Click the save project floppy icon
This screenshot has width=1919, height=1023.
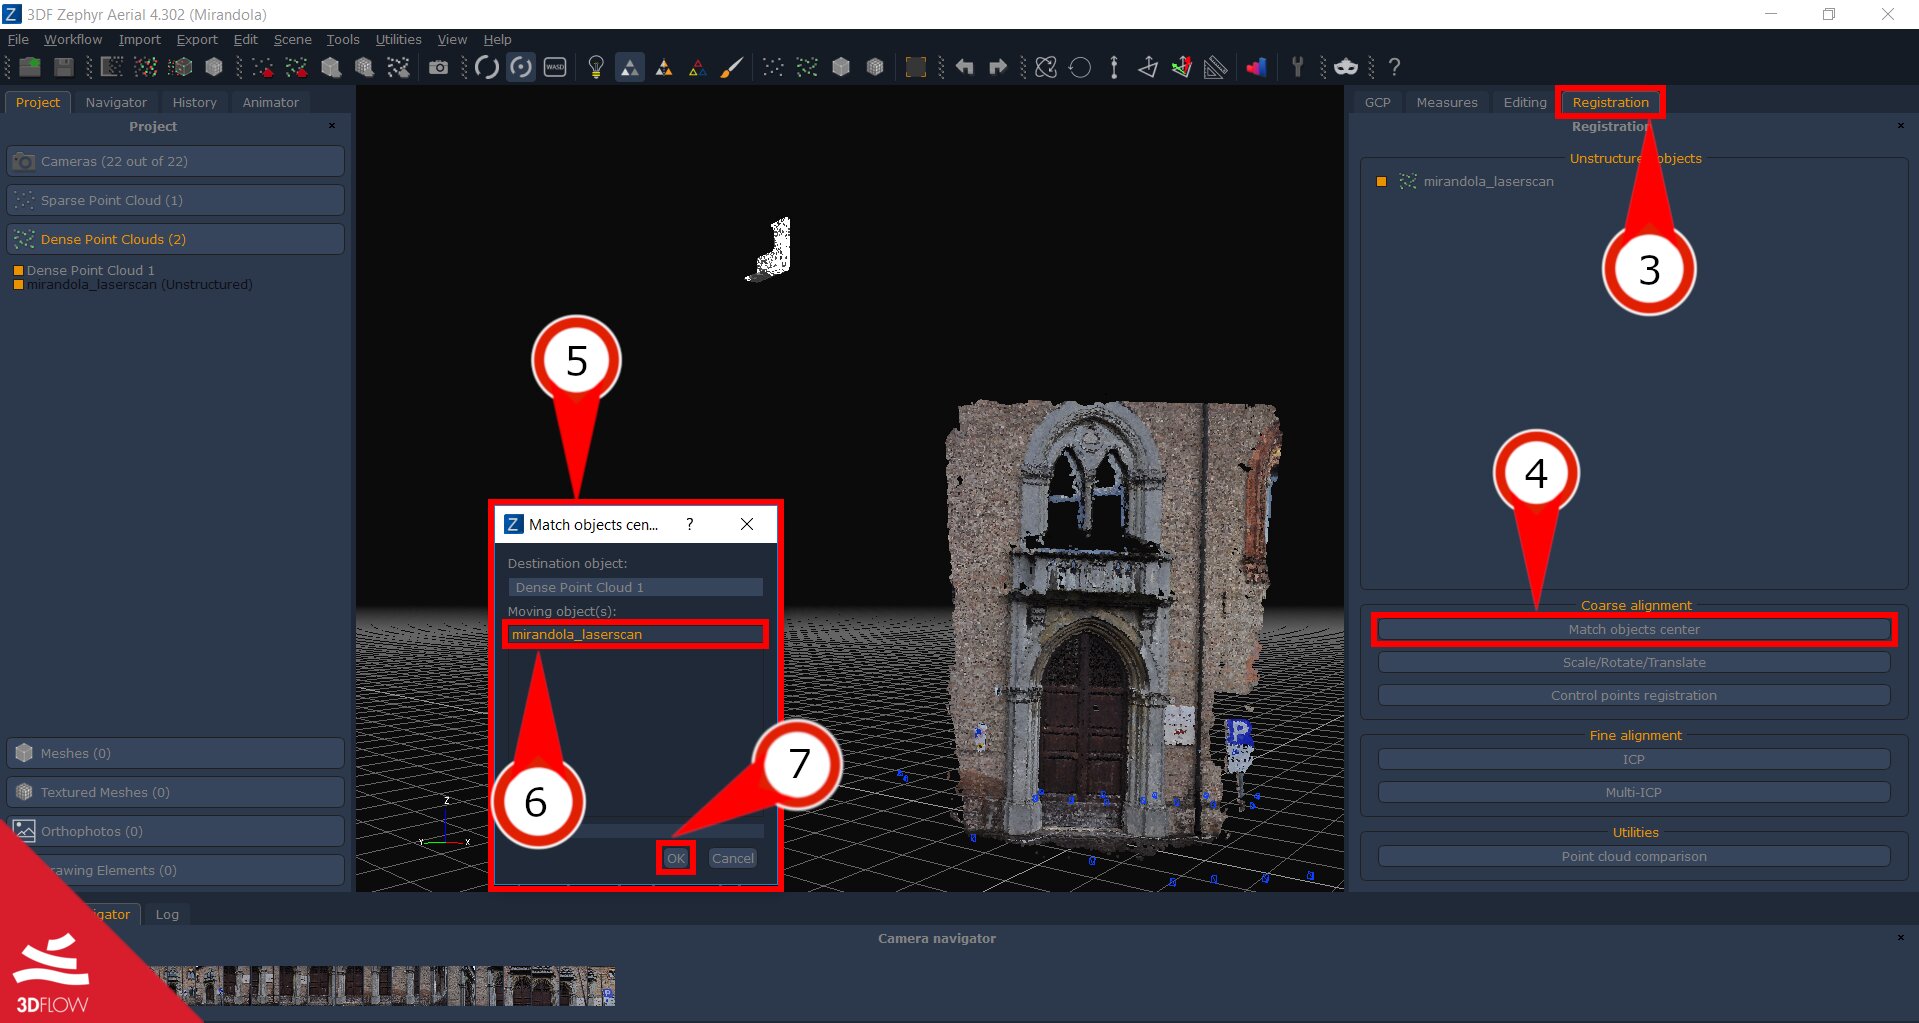[x=63, y=67]
